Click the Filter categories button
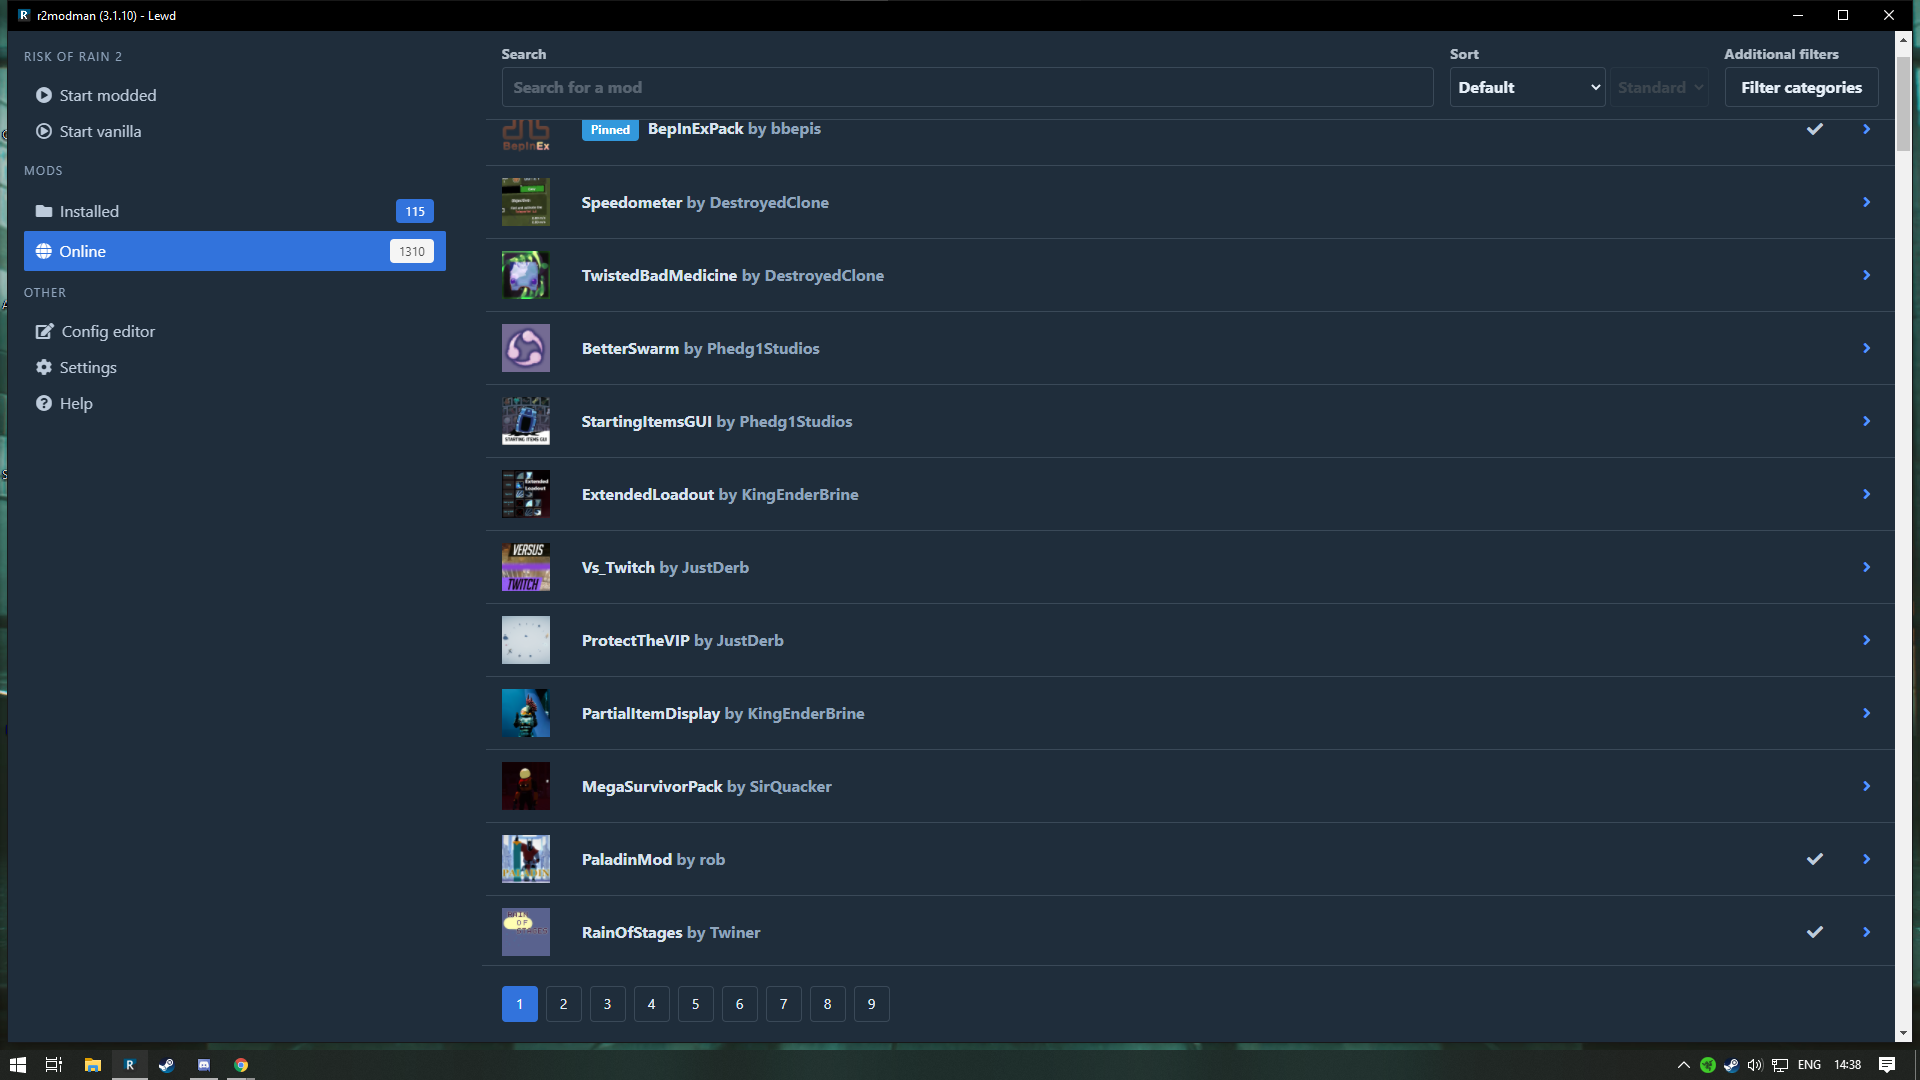 coord(1800,87)
